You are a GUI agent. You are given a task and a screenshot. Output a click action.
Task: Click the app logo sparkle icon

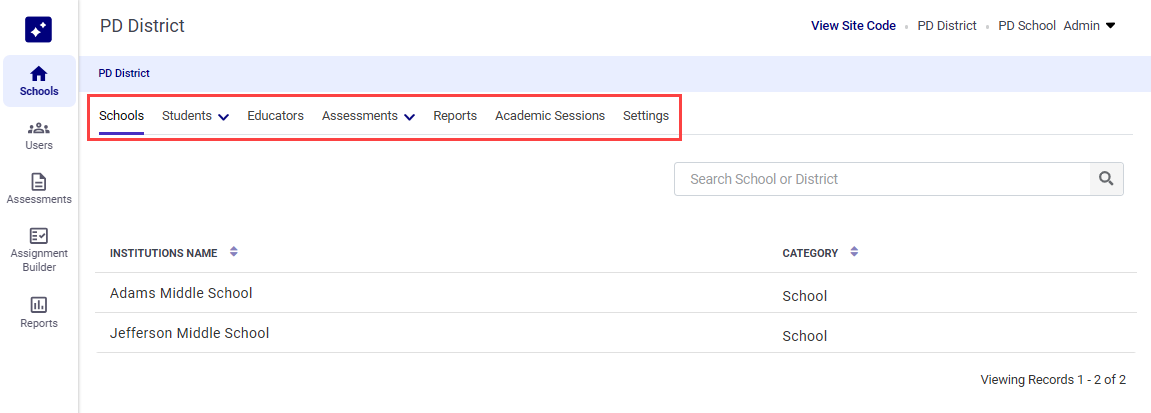(x=38, y=29)
